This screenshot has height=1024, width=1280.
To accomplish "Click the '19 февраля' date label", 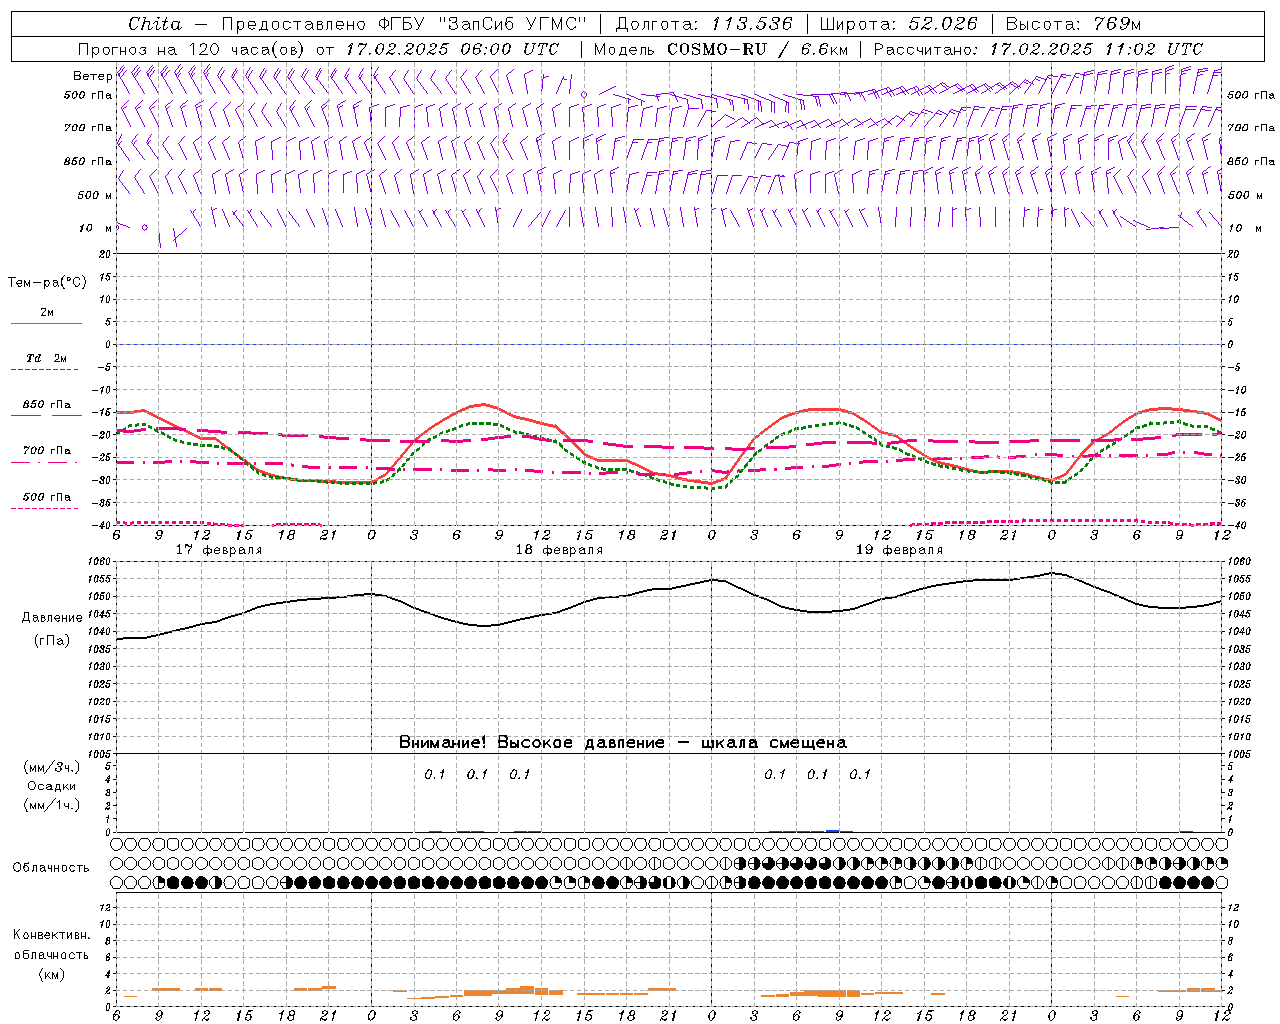I will 899,550.
